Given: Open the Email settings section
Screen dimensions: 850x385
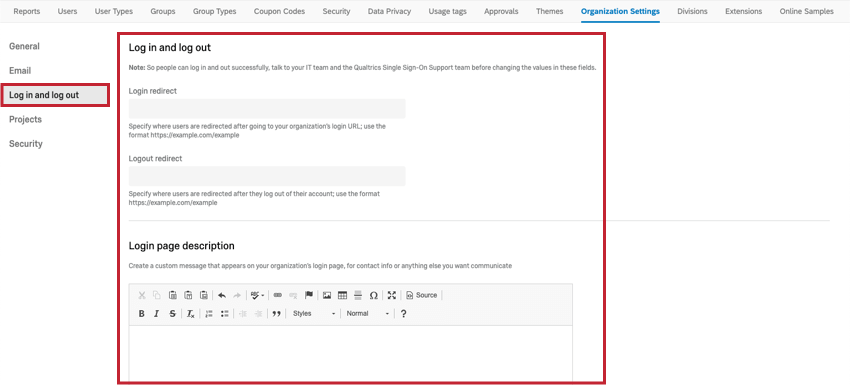Looking at the screenshot, I should pyautogui.click(x=20, y=70).
